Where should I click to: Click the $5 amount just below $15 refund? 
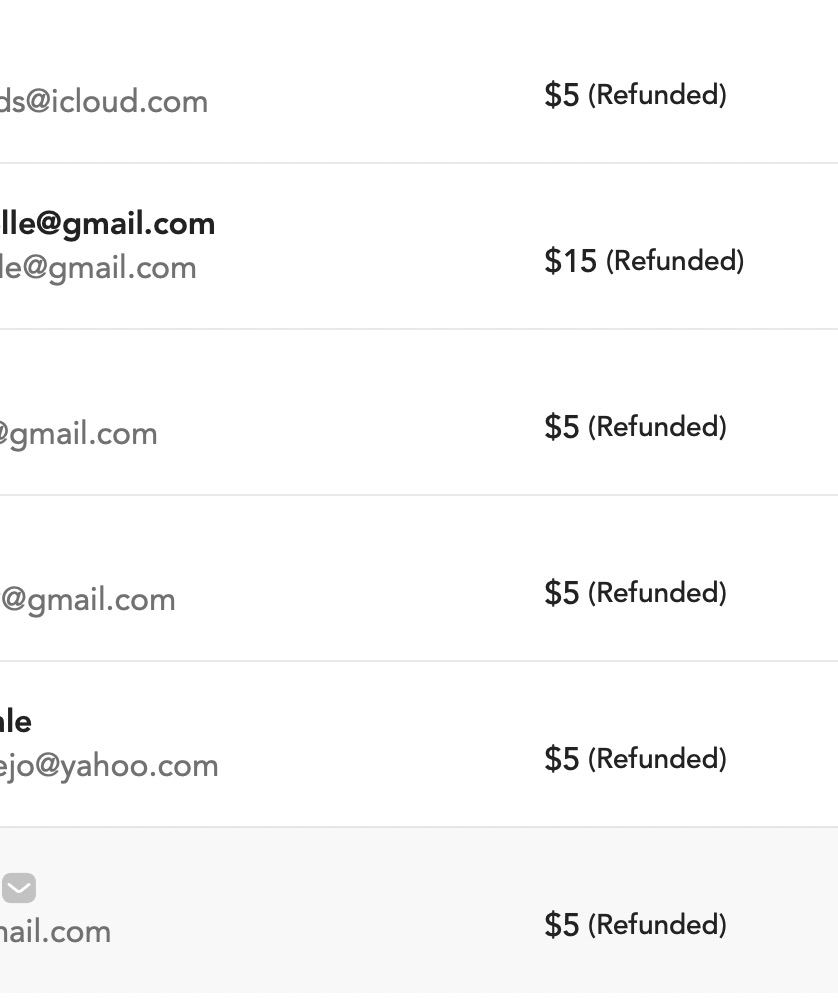click(562, 426)
